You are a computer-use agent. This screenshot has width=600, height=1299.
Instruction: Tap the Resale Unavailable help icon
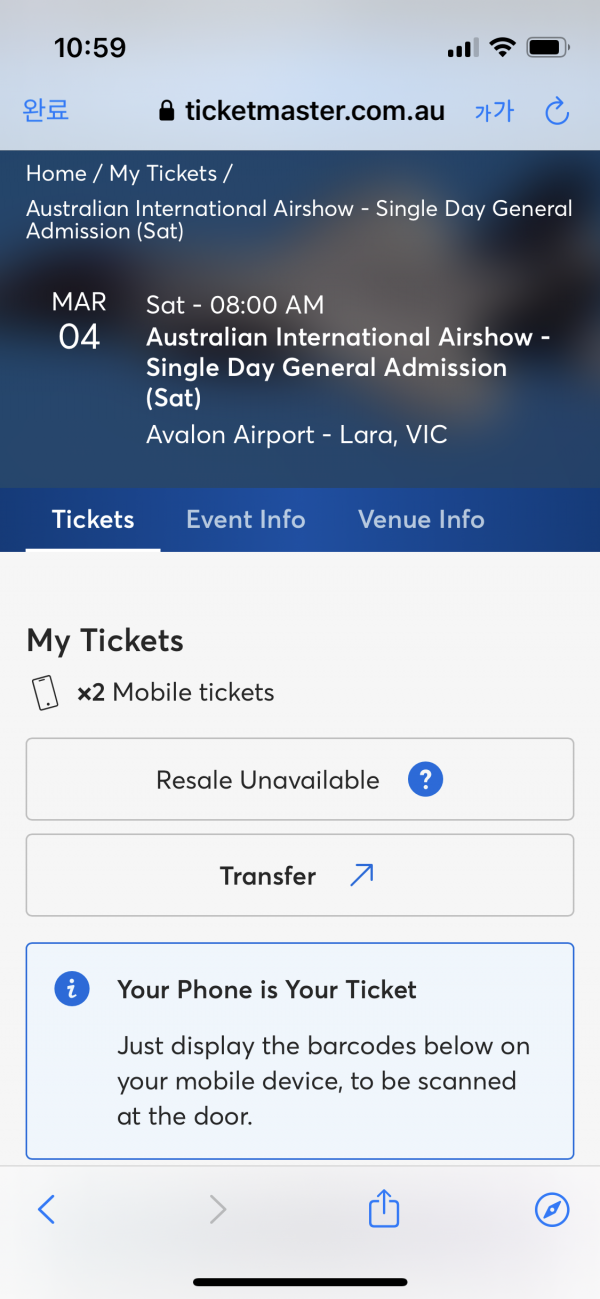point(425,780)
